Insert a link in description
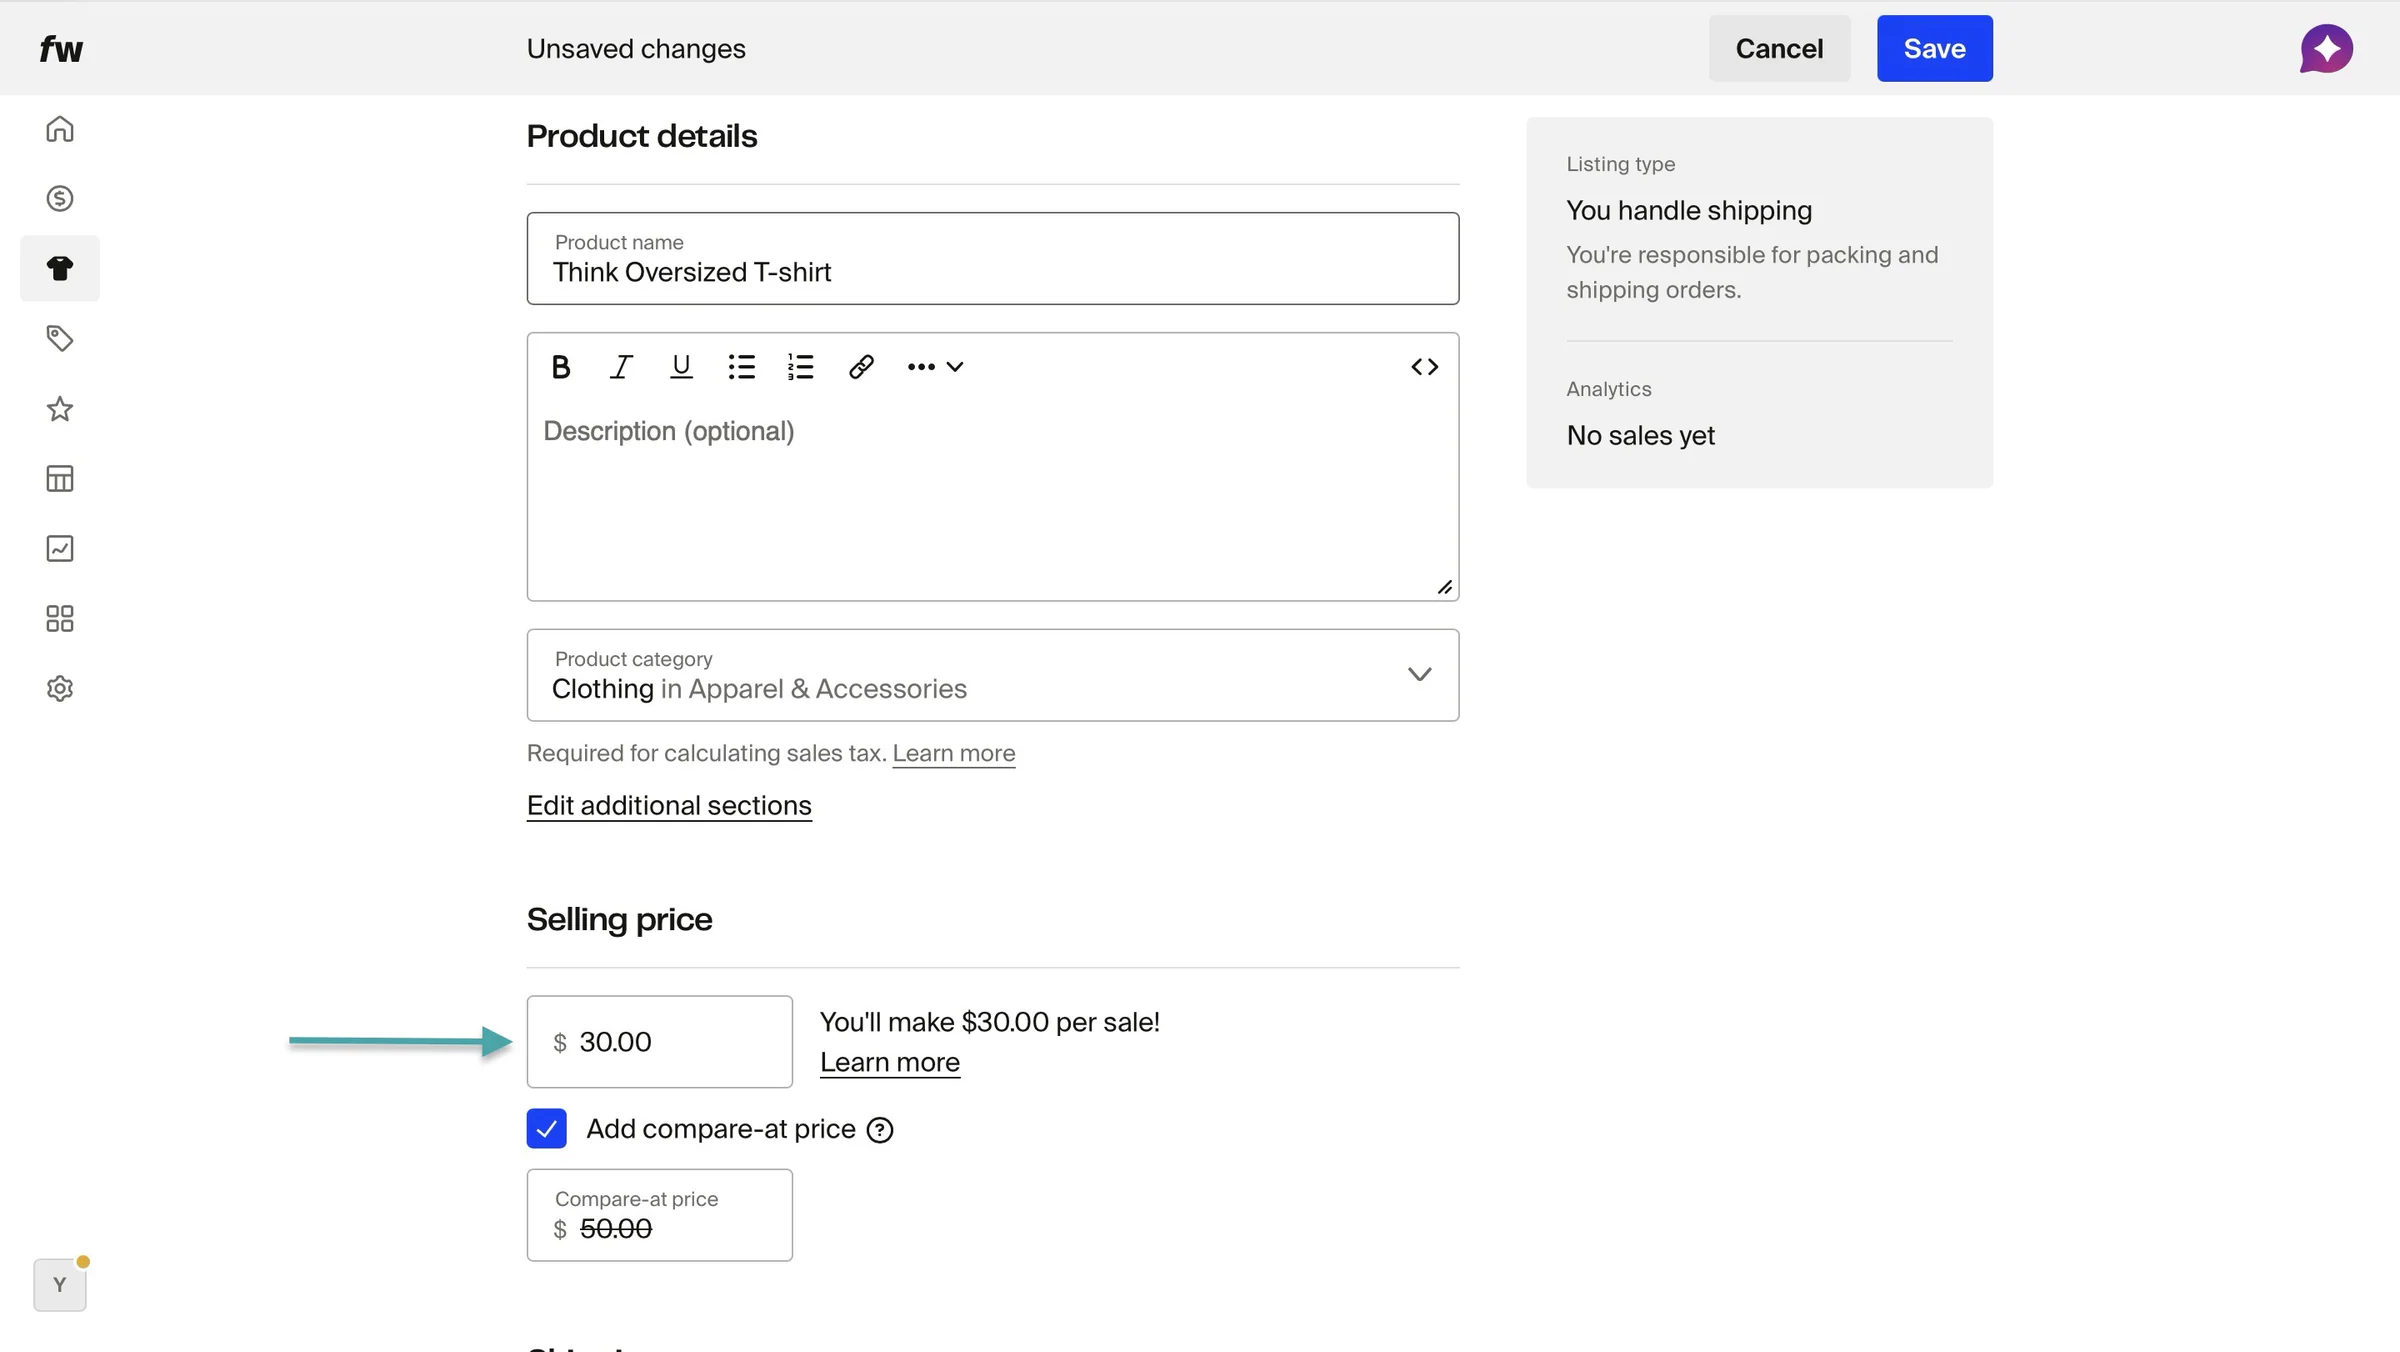This screenshot has width=2400, height=1352. click(861, 367)
